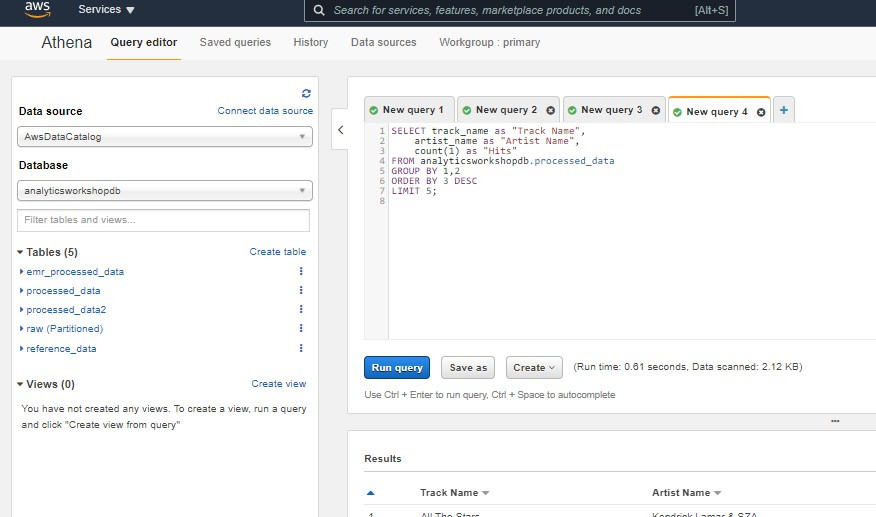Click the green status check on New query 1
Image resolution: width=876 pixels, height=517 pixels.
(374, 111)
